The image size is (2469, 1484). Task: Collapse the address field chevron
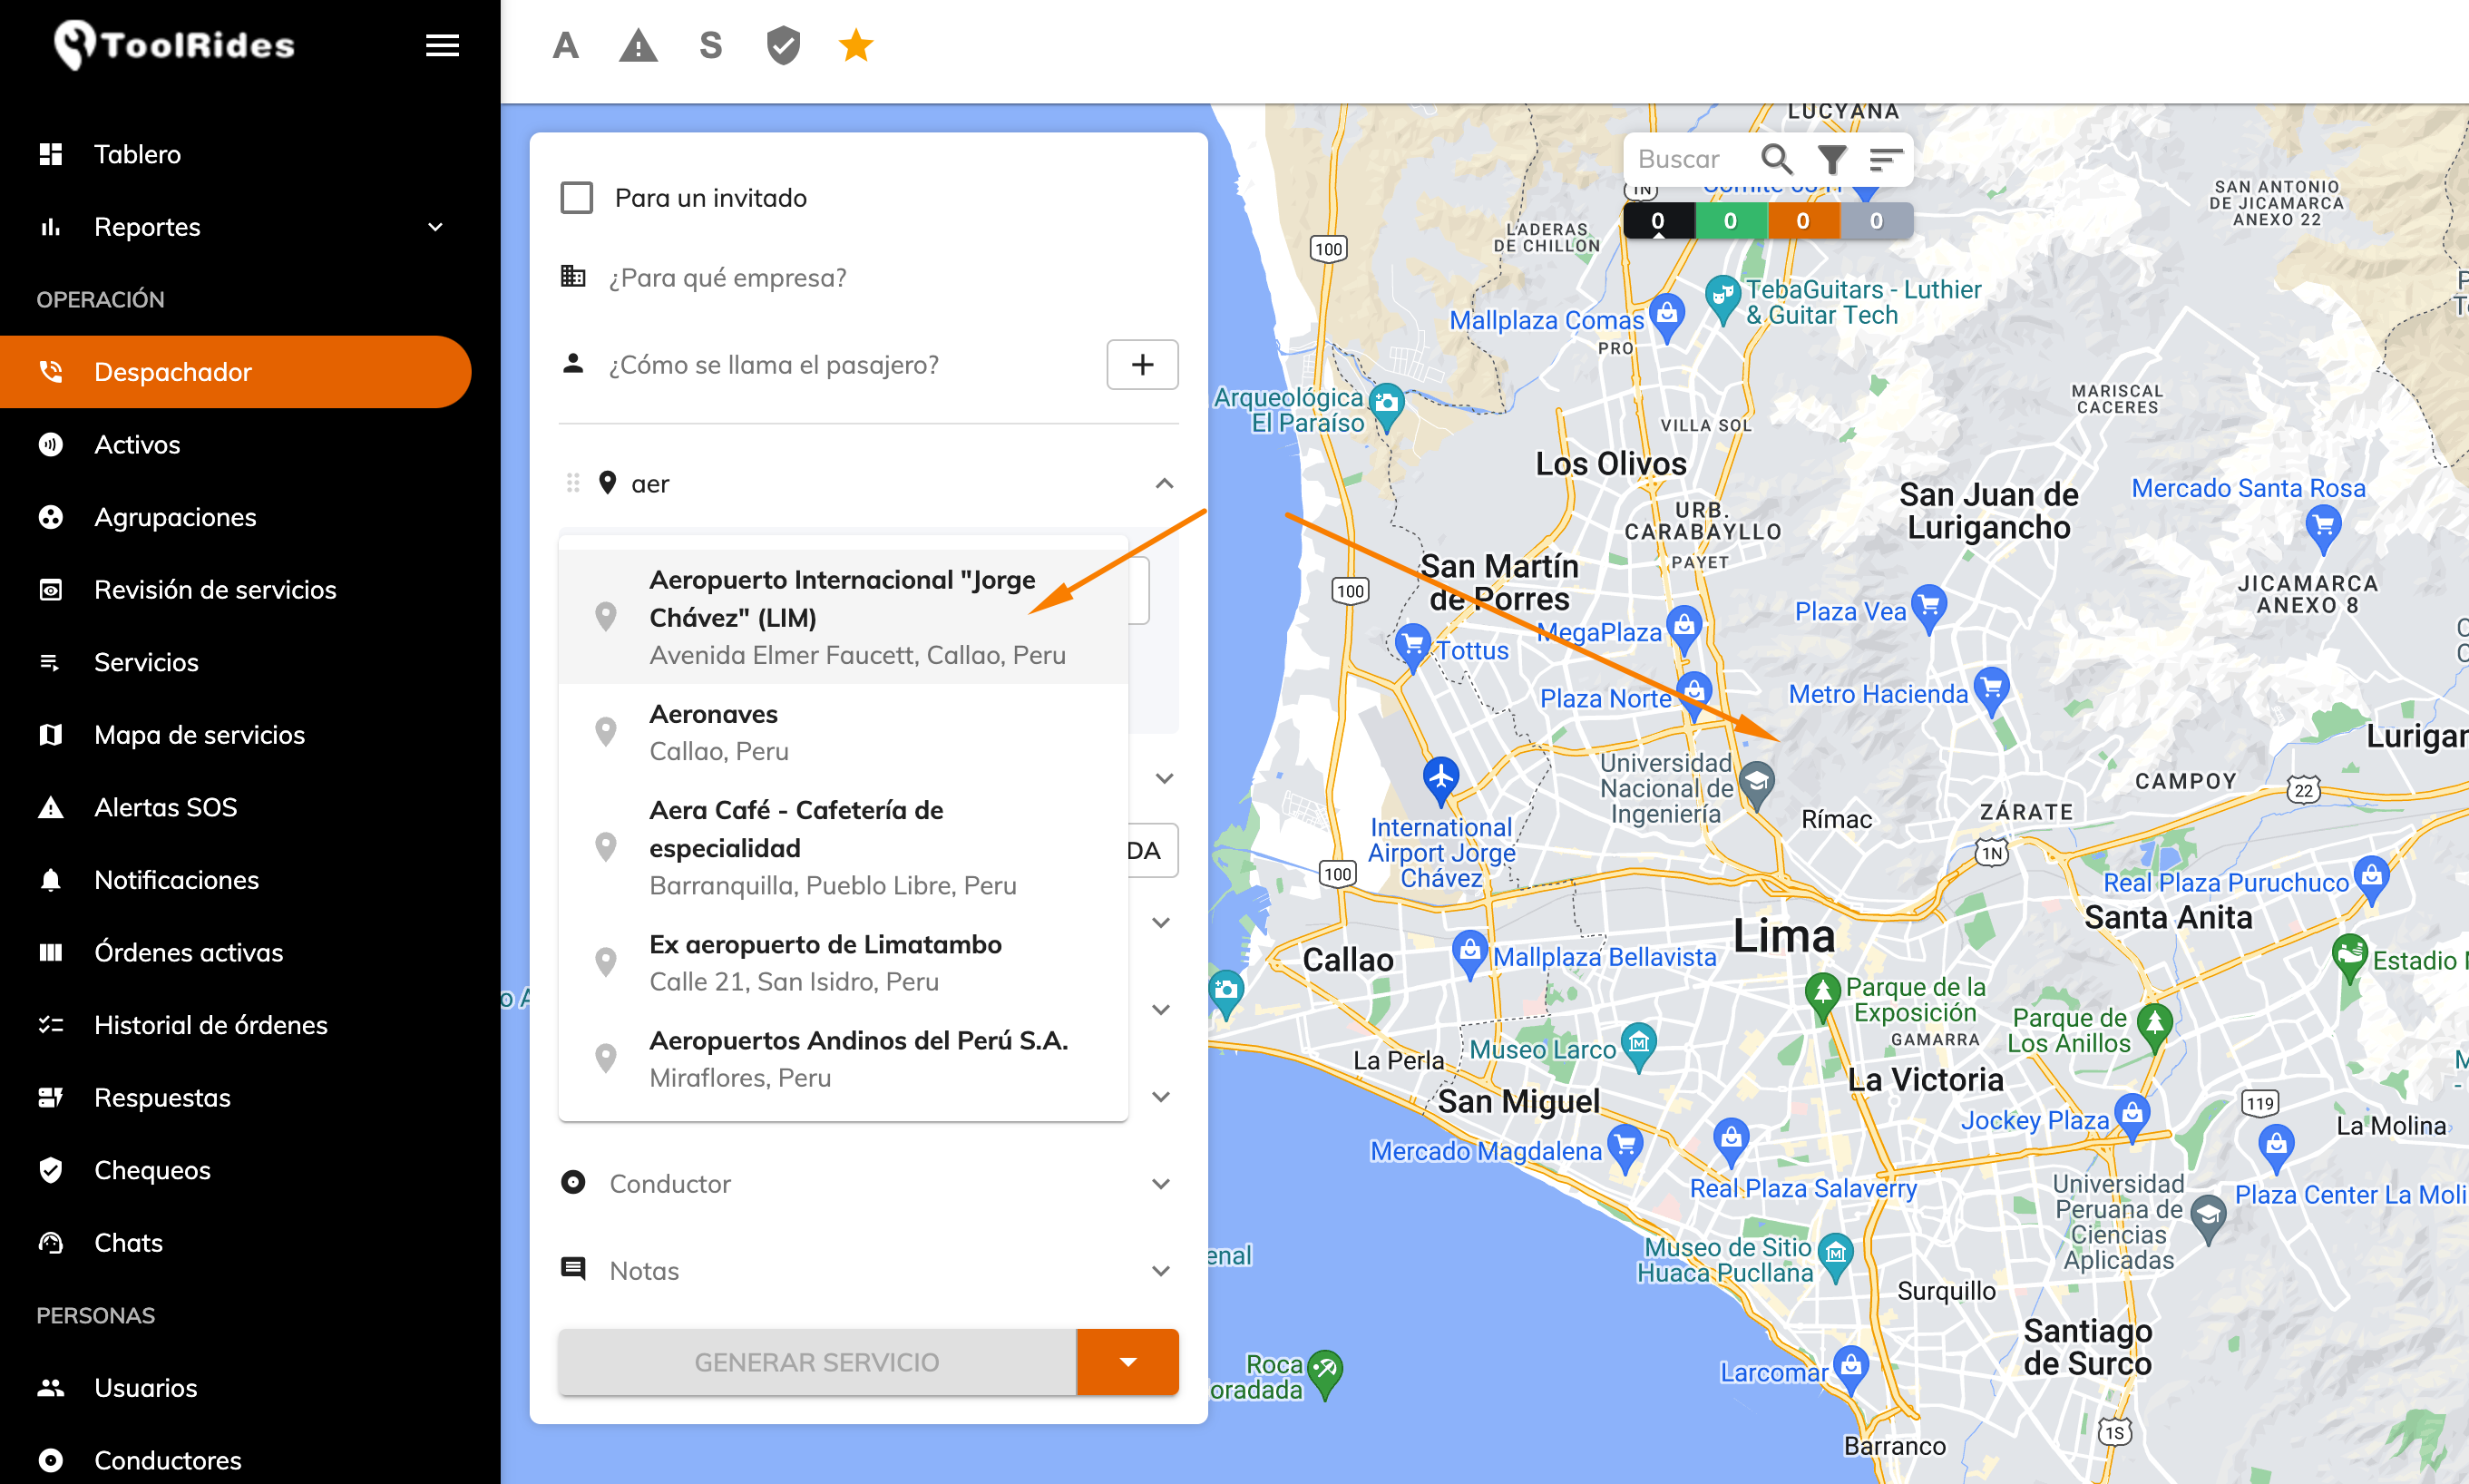coord(1164,483)
